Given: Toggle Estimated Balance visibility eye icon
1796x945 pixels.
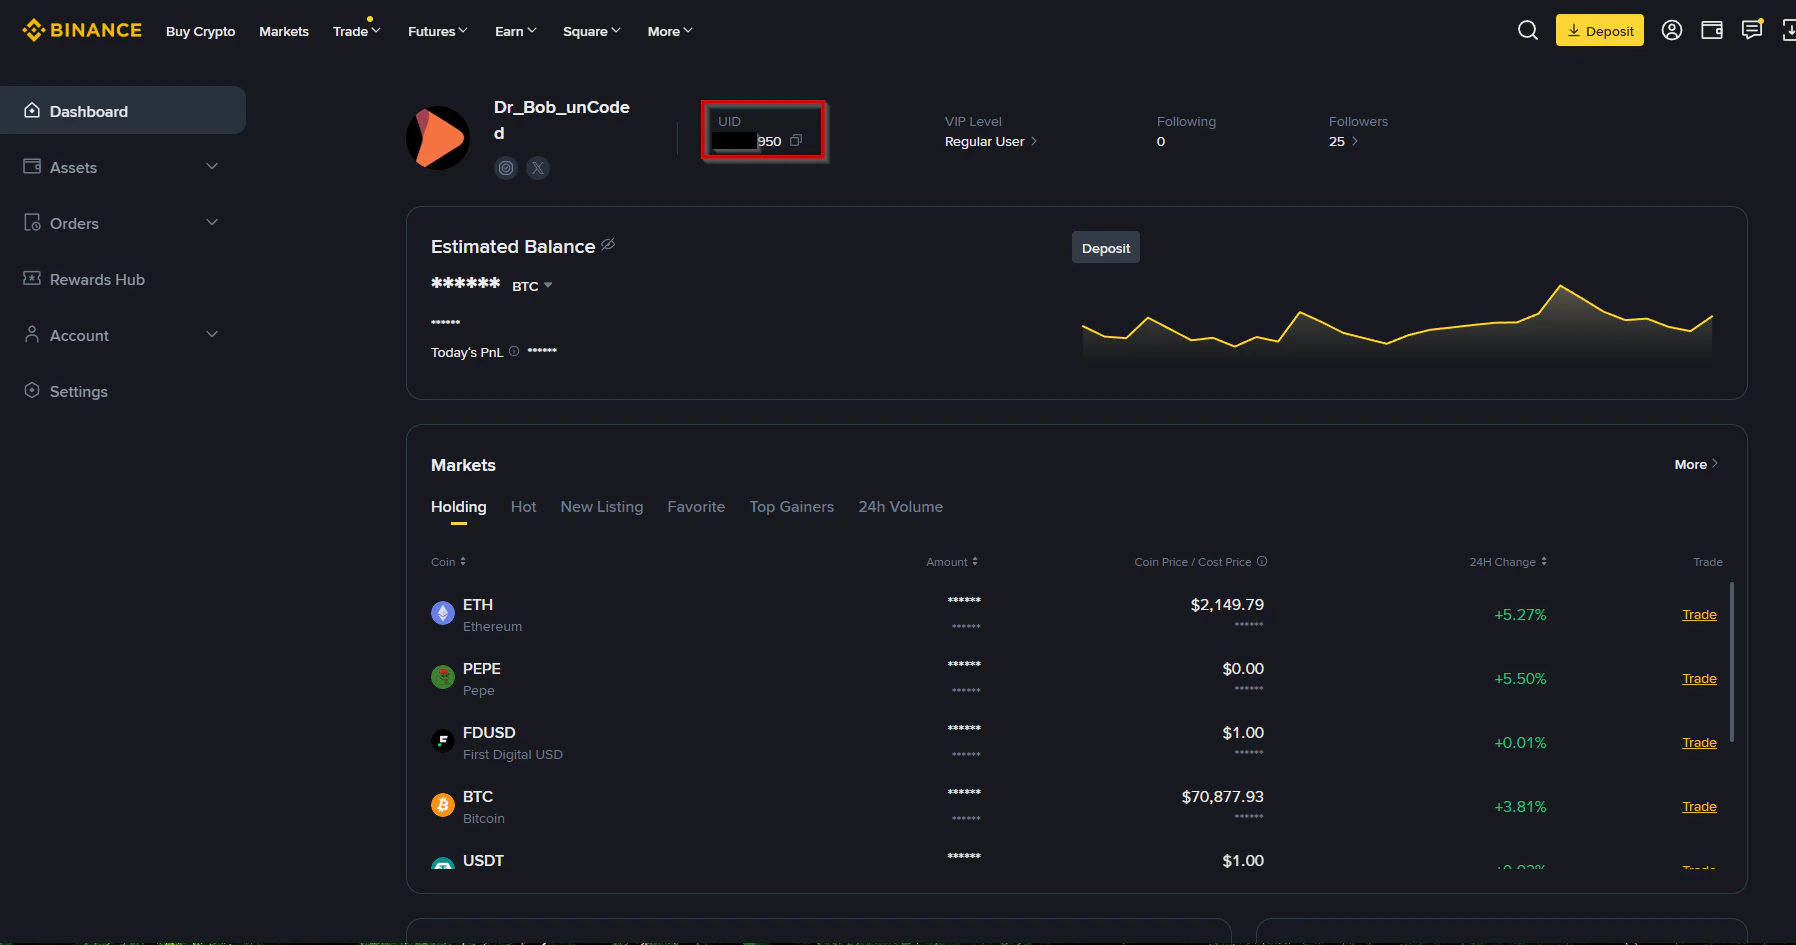Looking at the screenshot, I should click(x=607, y=245).
